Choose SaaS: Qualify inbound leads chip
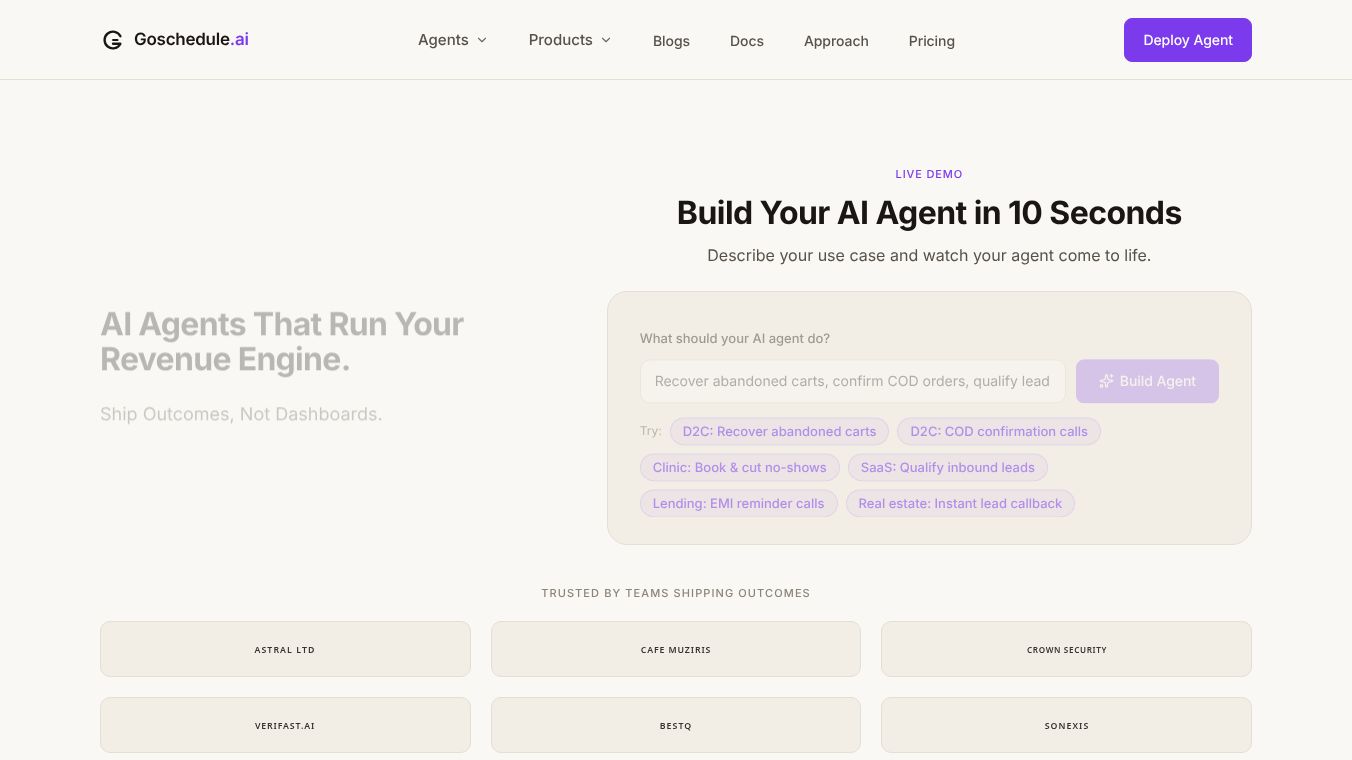Image resolution: width=1352 pixels, height=760 pixels. (x=948, y=467)
